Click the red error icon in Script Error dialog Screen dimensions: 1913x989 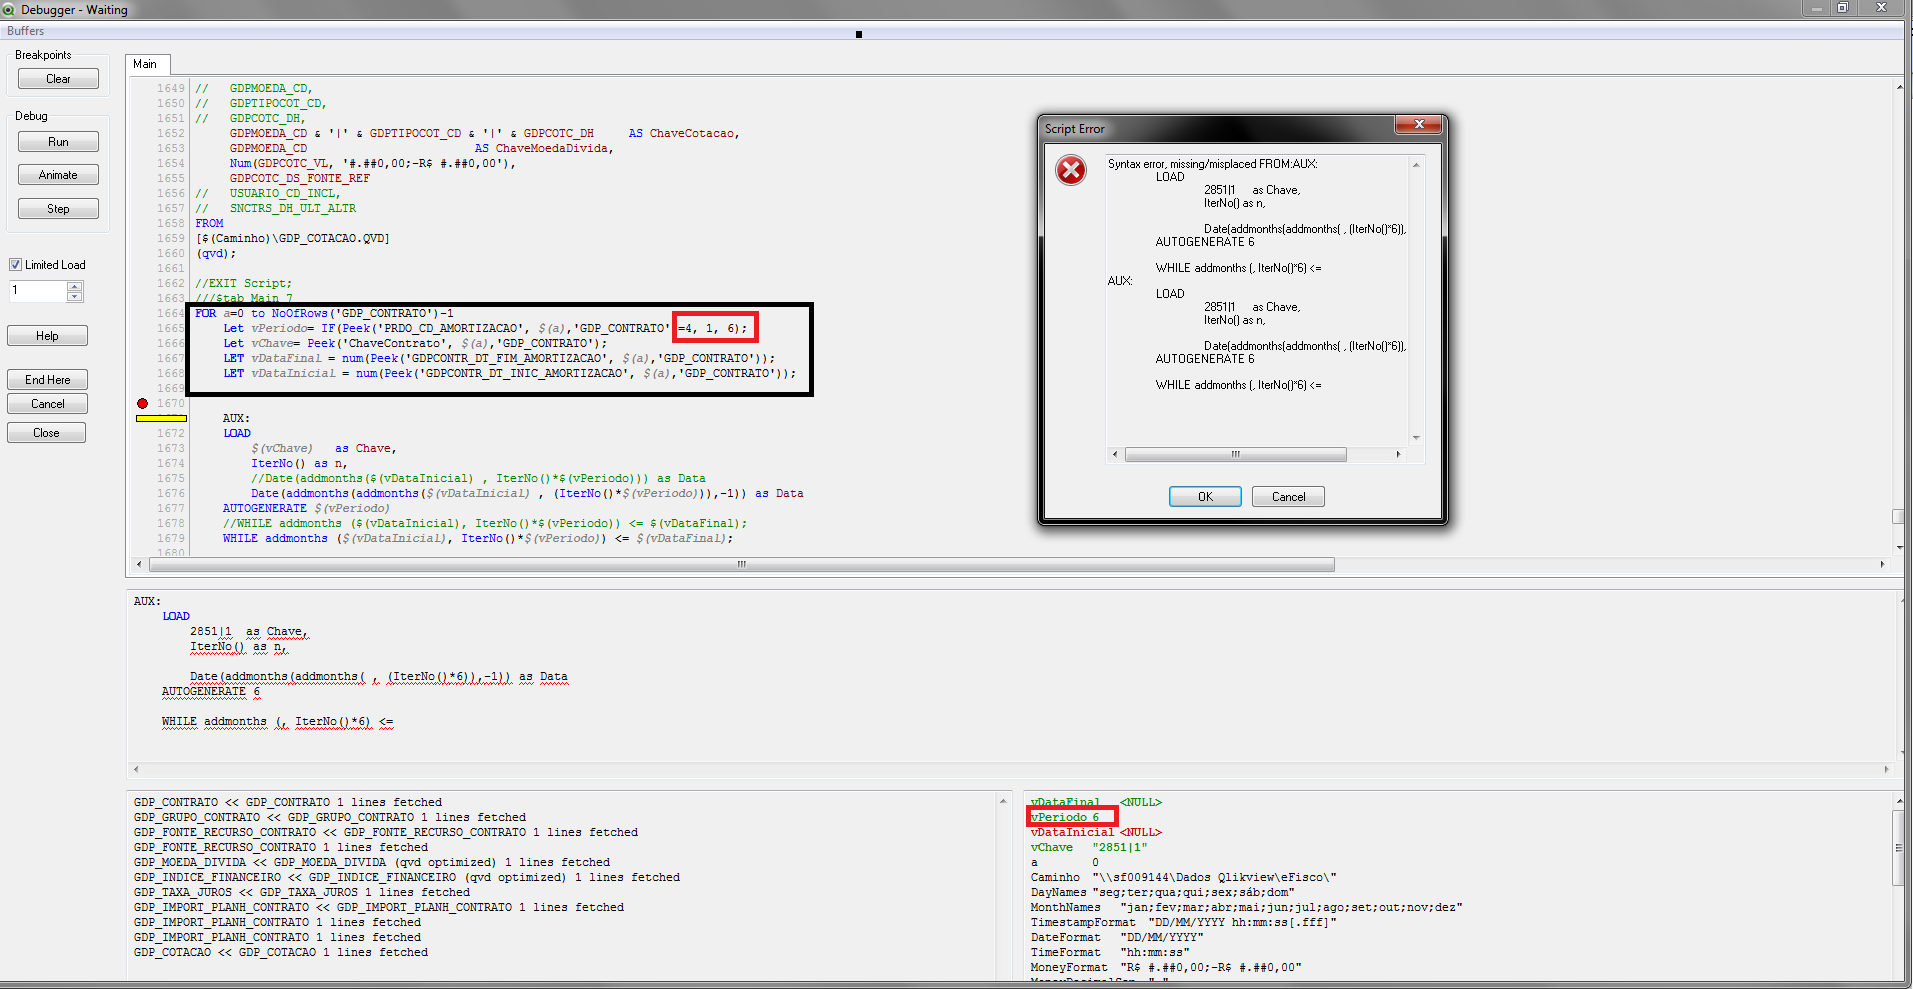coord(1071,170)
